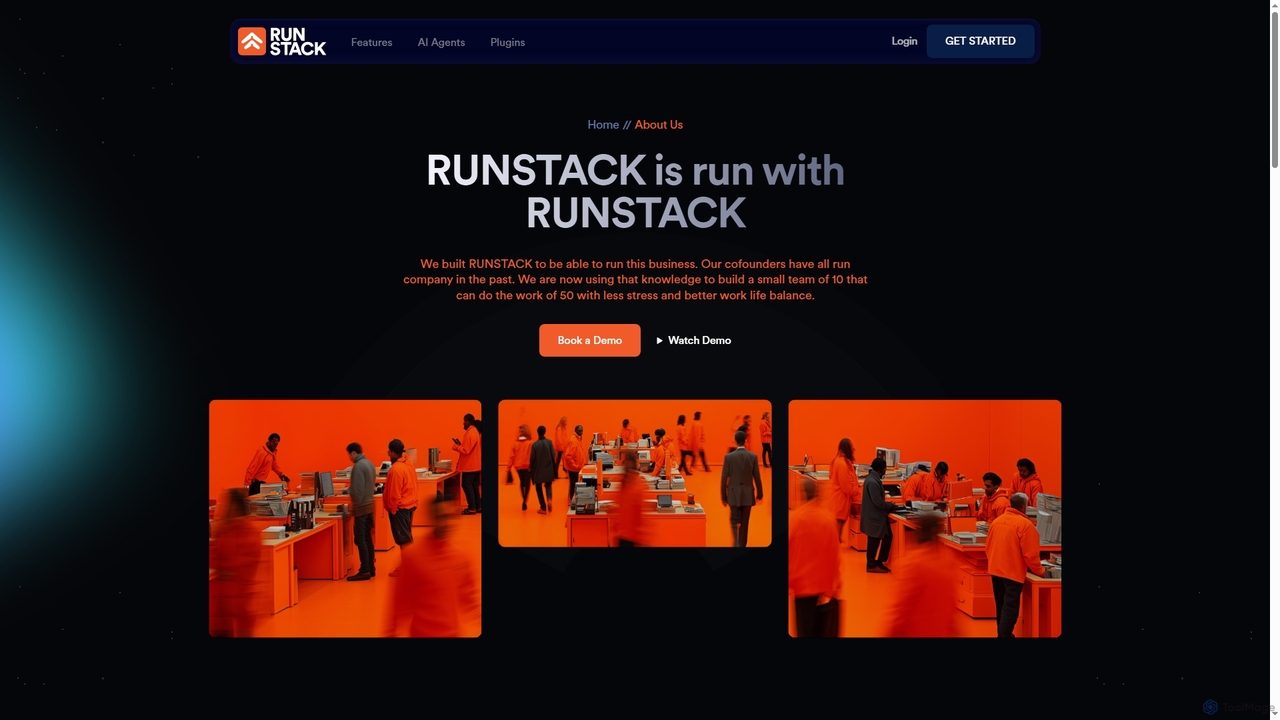Click the Watch Demo play button
Screen dimensions: 1280x720
coord(693,340)
